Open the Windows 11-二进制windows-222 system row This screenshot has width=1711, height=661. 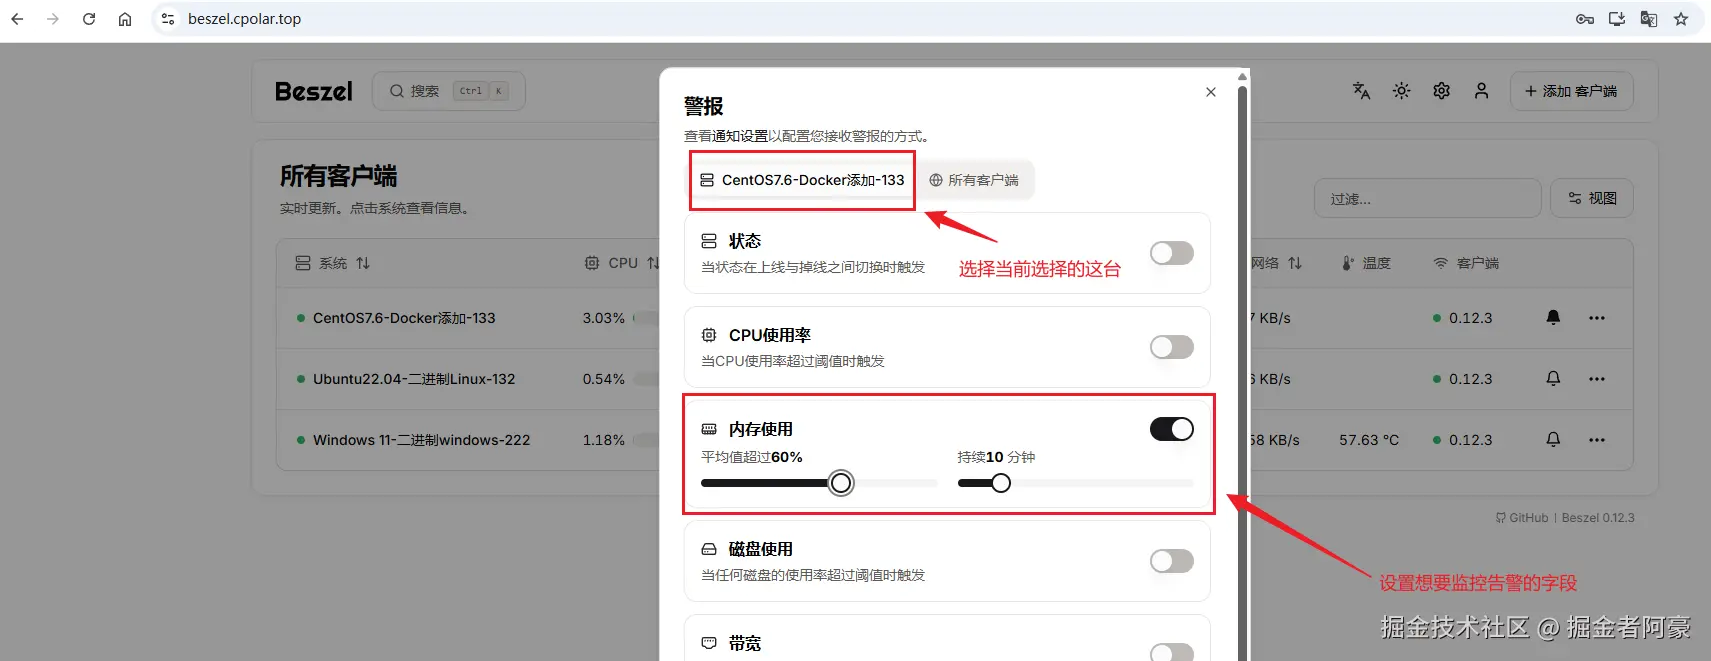click(x=421, y=440)
